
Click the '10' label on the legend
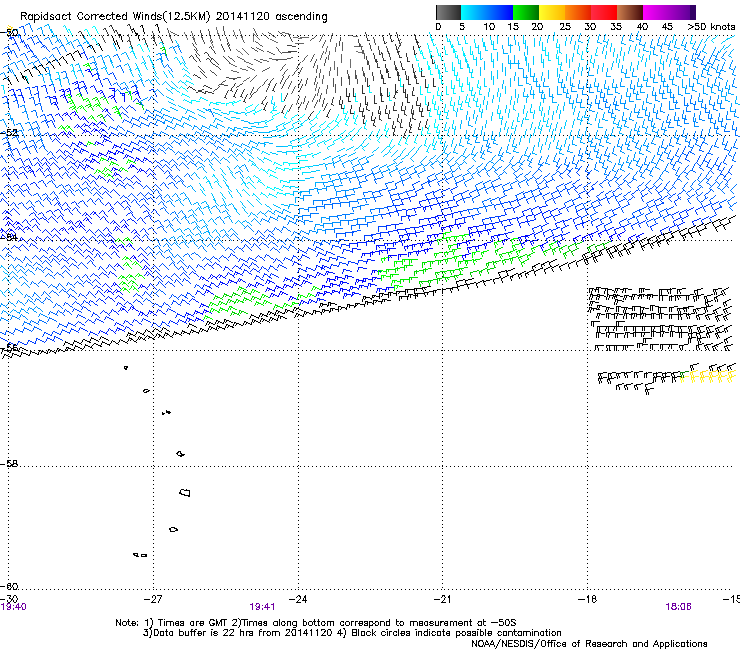coord(489,27)
